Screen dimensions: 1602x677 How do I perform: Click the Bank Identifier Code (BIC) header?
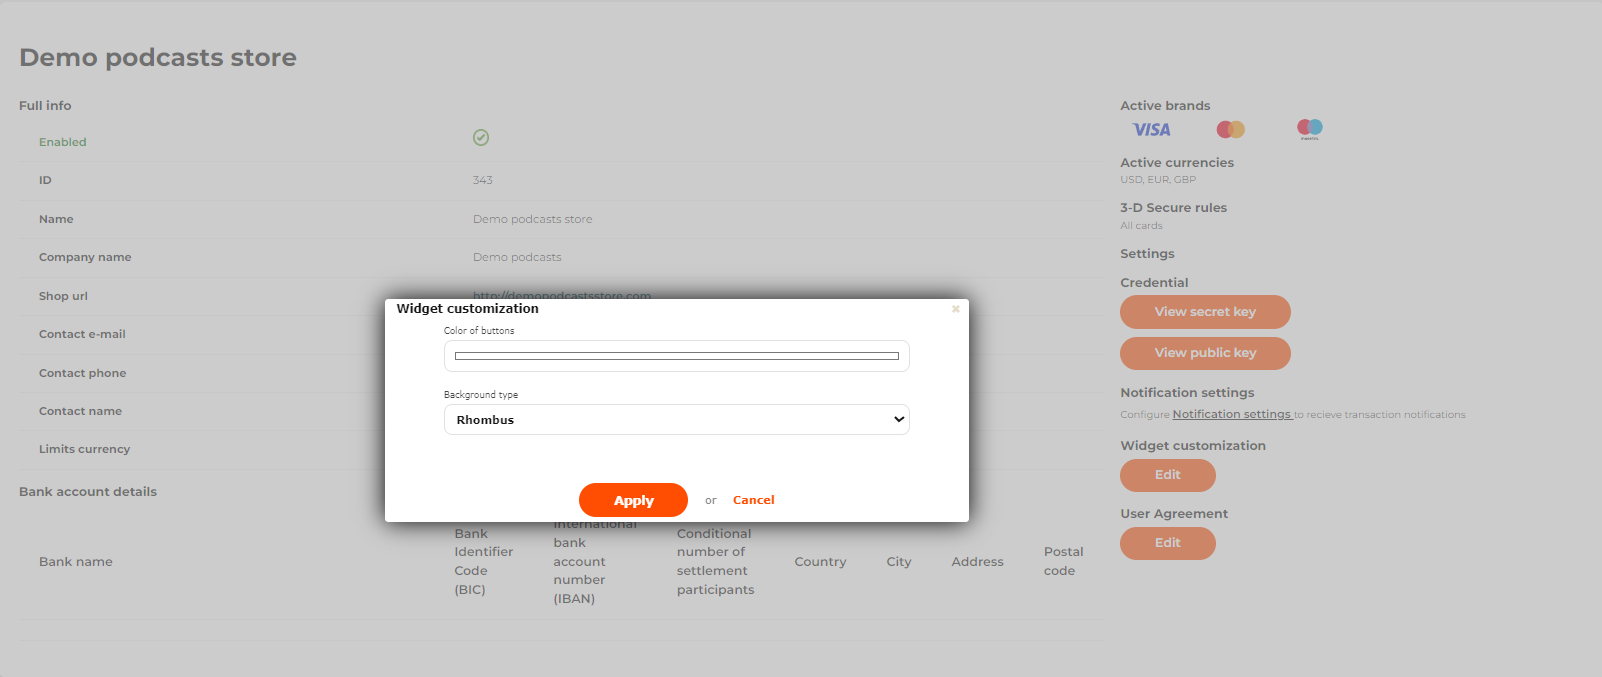(484, 561)
